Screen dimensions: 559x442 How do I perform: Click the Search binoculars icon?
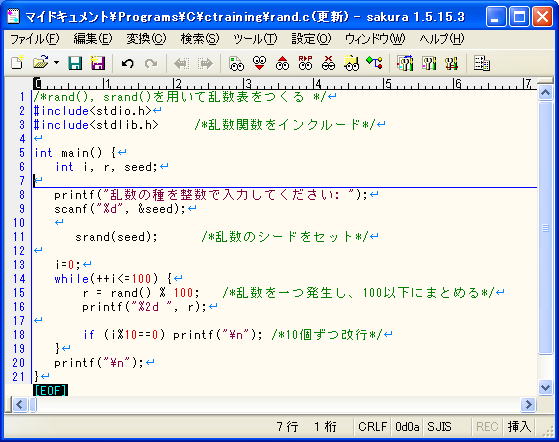tap(236, 63)
